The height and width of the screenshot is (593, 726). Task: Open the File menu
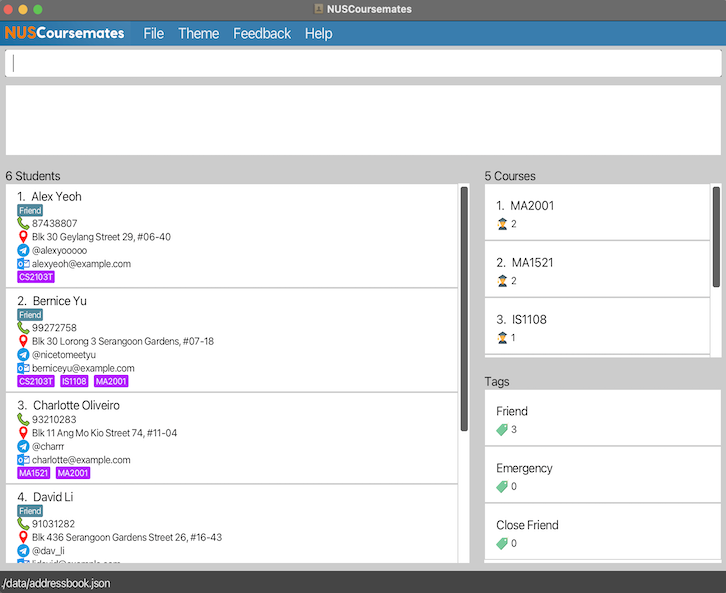coord(153,33)
